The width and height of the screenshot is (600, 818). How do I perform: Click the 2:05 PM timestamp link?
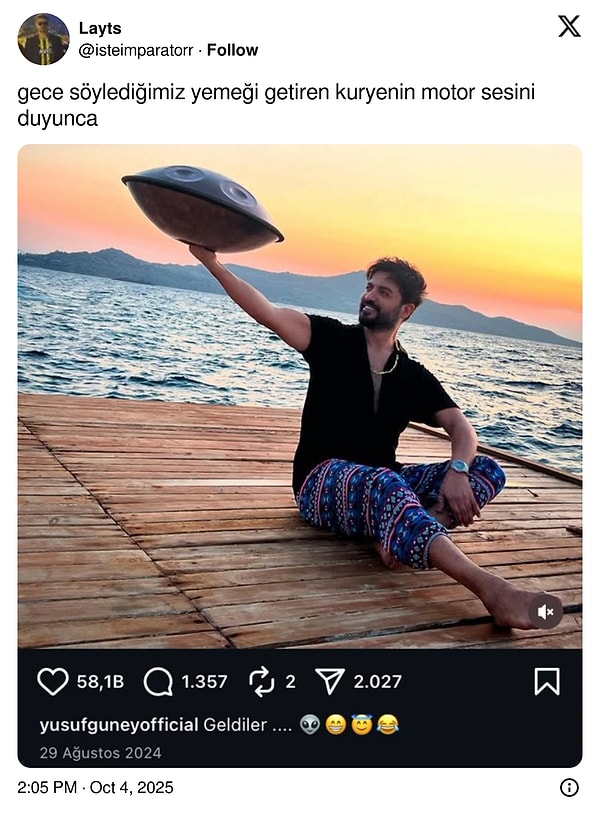(x=45, y=789)
